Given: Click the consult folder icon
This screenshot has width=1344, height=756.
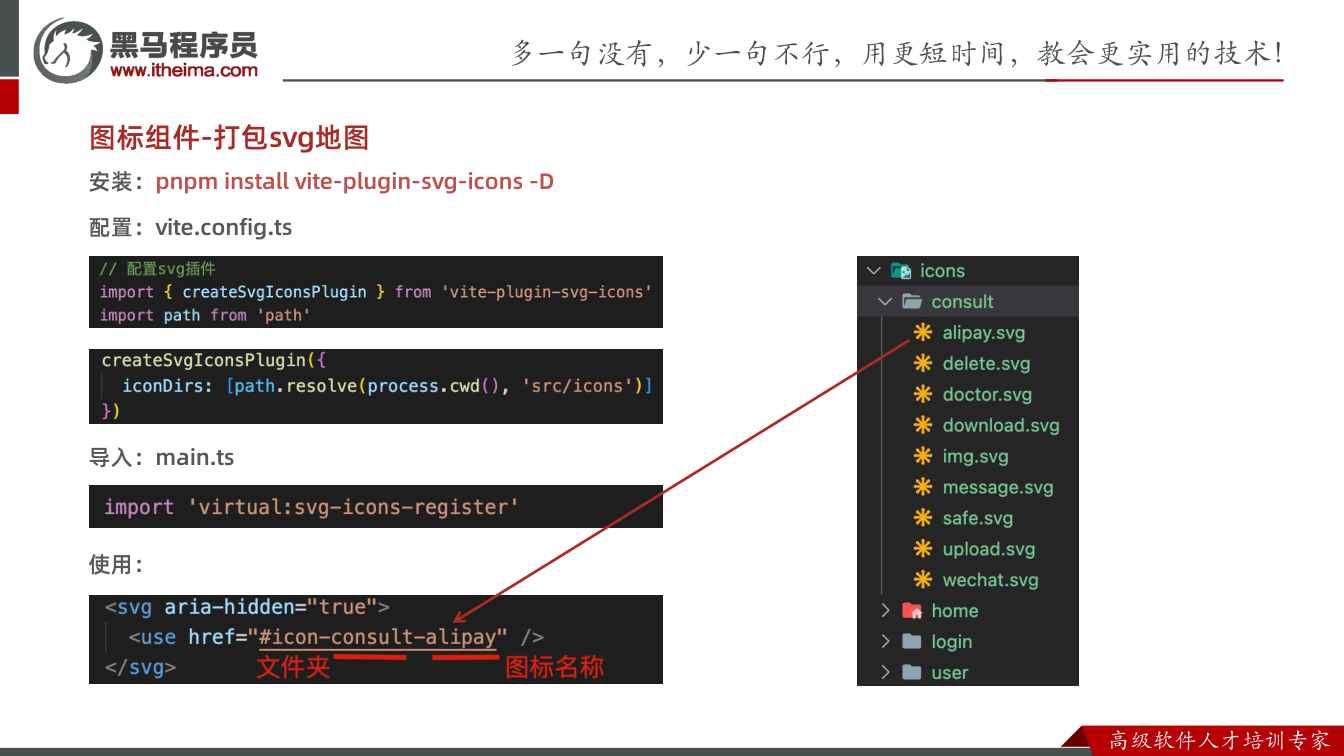Looking at the screenshot, I should (x=912, y=302).
